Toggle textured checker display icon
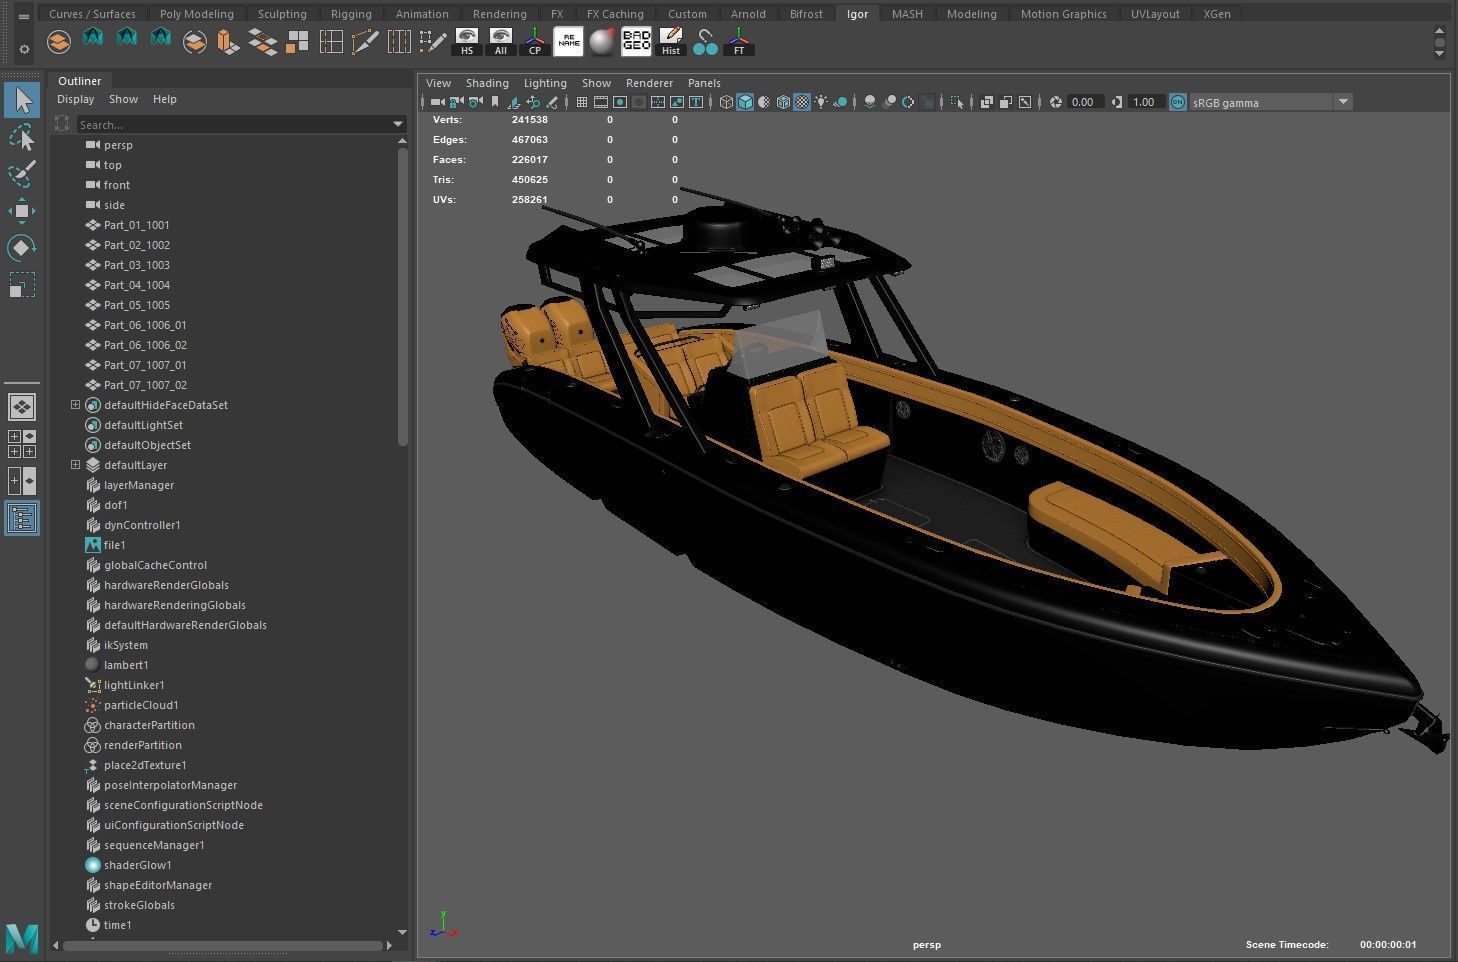 pos(802,102)
